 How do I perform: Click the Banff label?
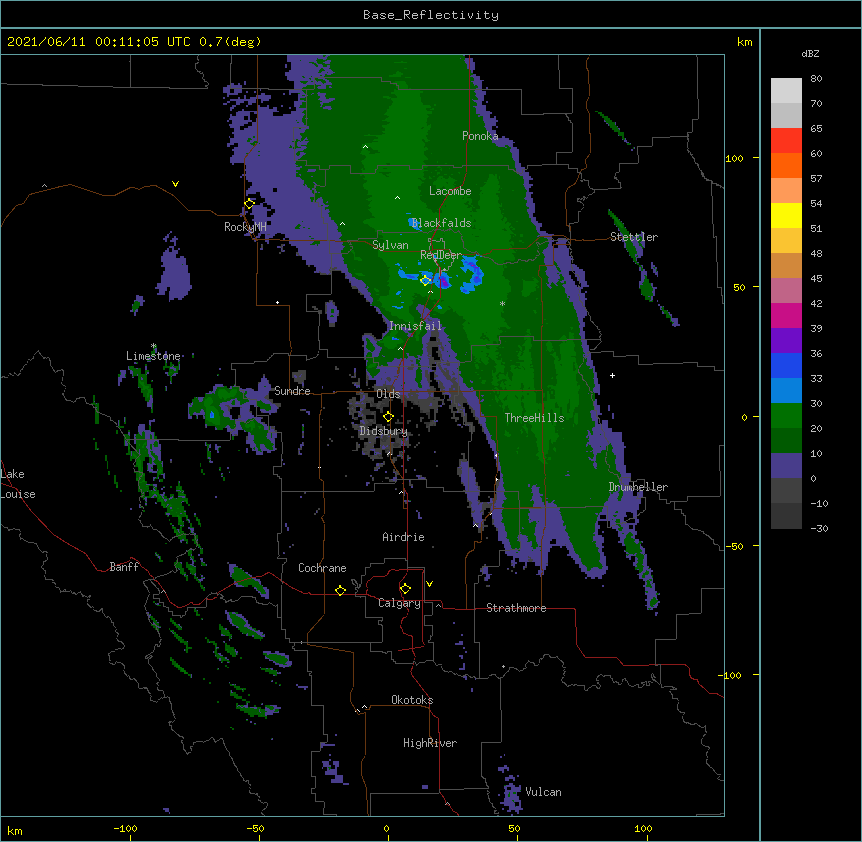124,567
